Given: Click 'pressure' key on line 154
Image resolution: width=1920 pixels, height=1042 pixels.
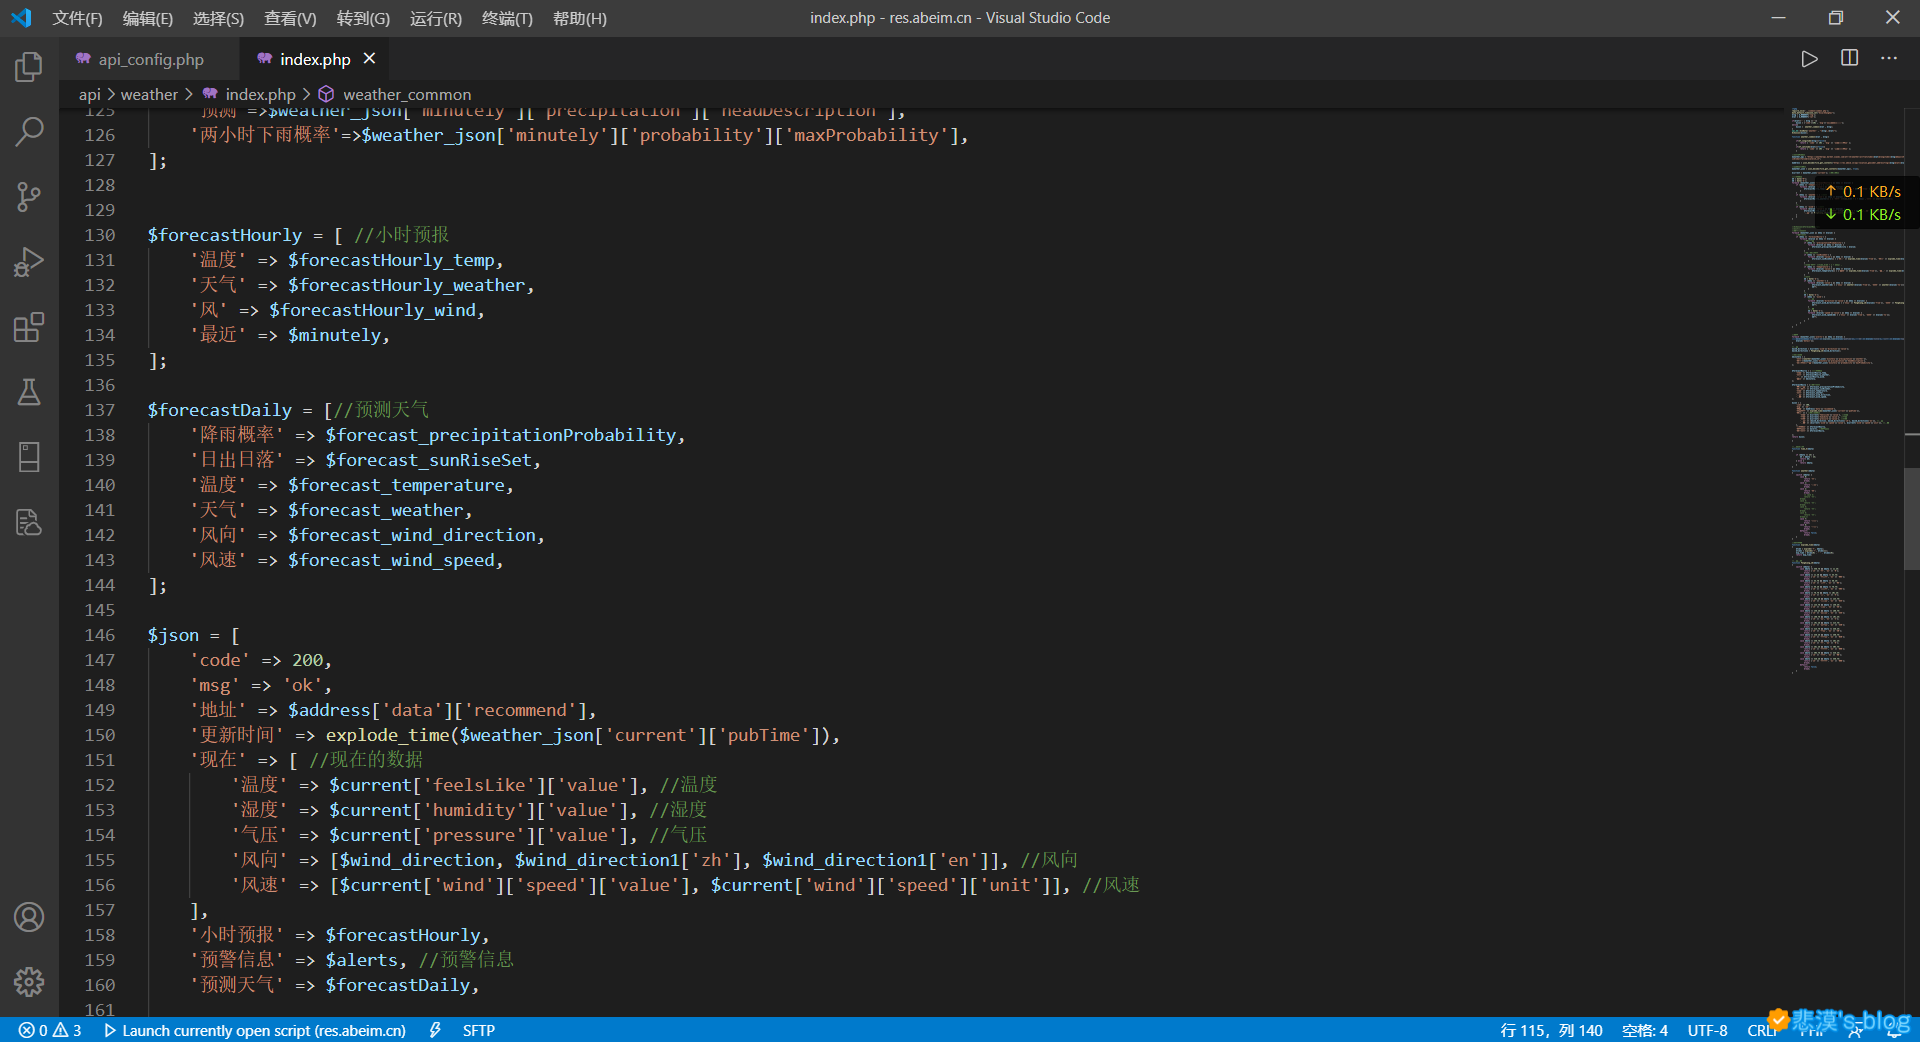Looking at the screenshot, I should tap(474, 835).
